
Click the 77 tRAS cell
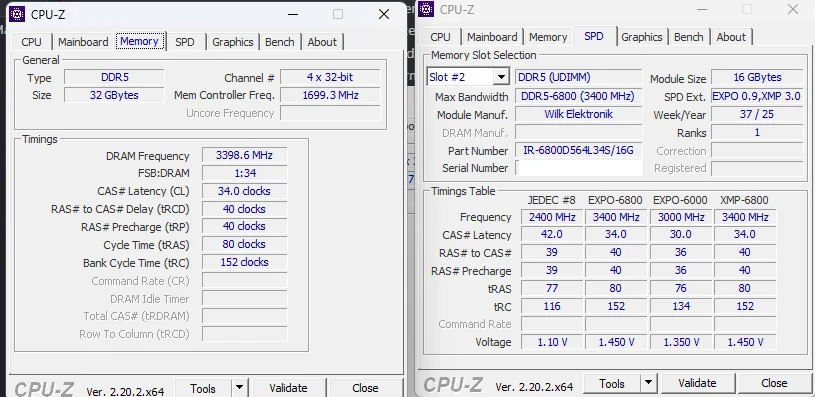[551, 288]
